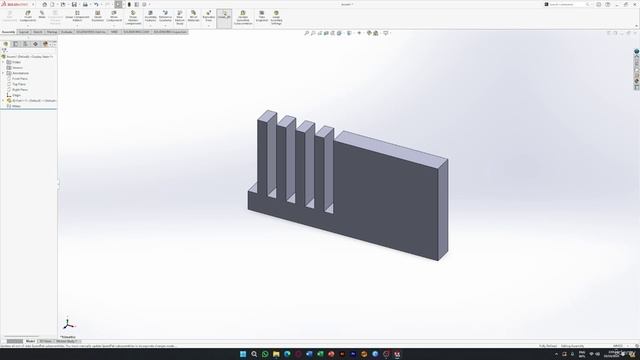Click Update SpeedPak Subassemblies

click(x=243, y=17)
